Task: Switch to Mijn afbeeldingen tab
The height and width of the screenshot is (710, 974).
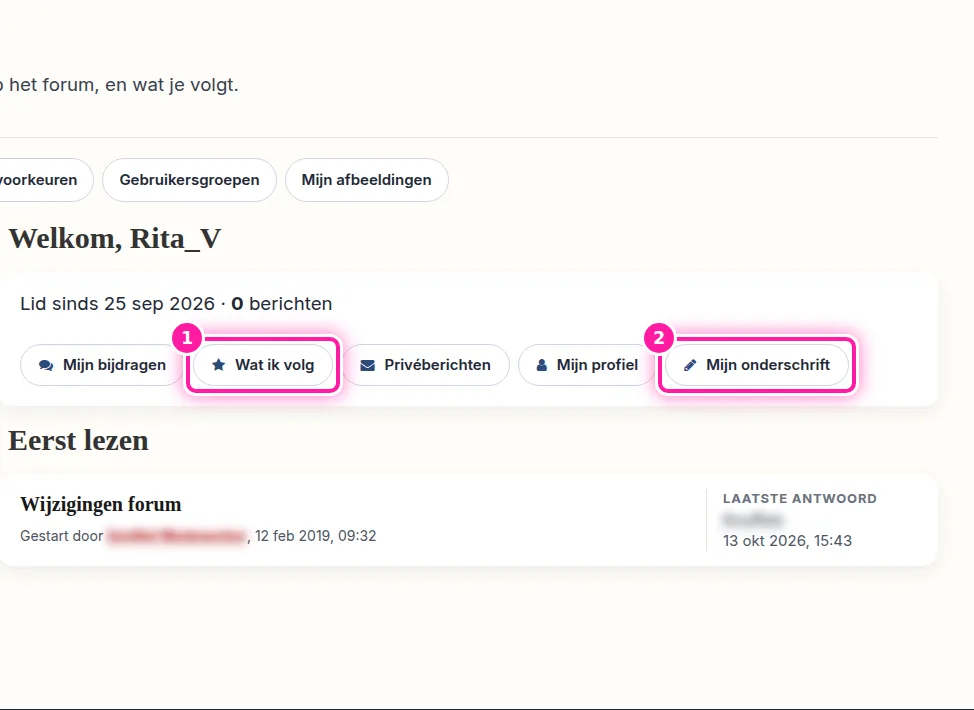Action: click(x=366, y=180)
